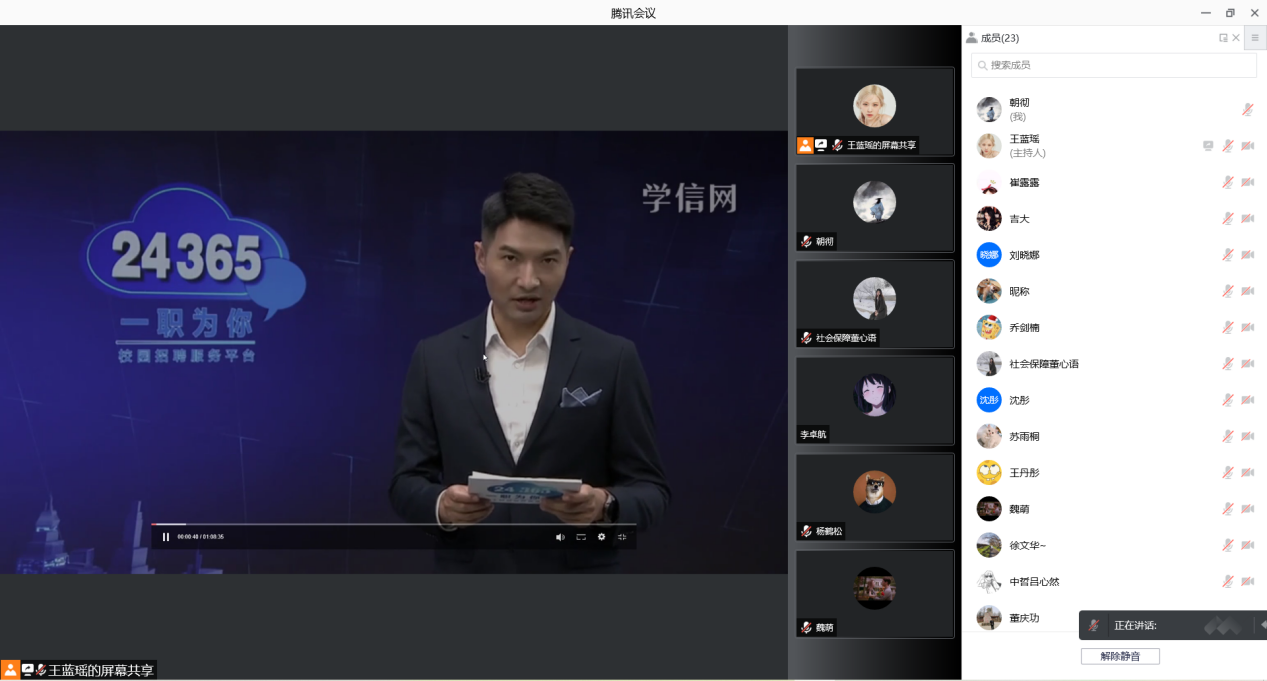
Task: Click 李卓航's video thumbnail
Action: (874, 400)
